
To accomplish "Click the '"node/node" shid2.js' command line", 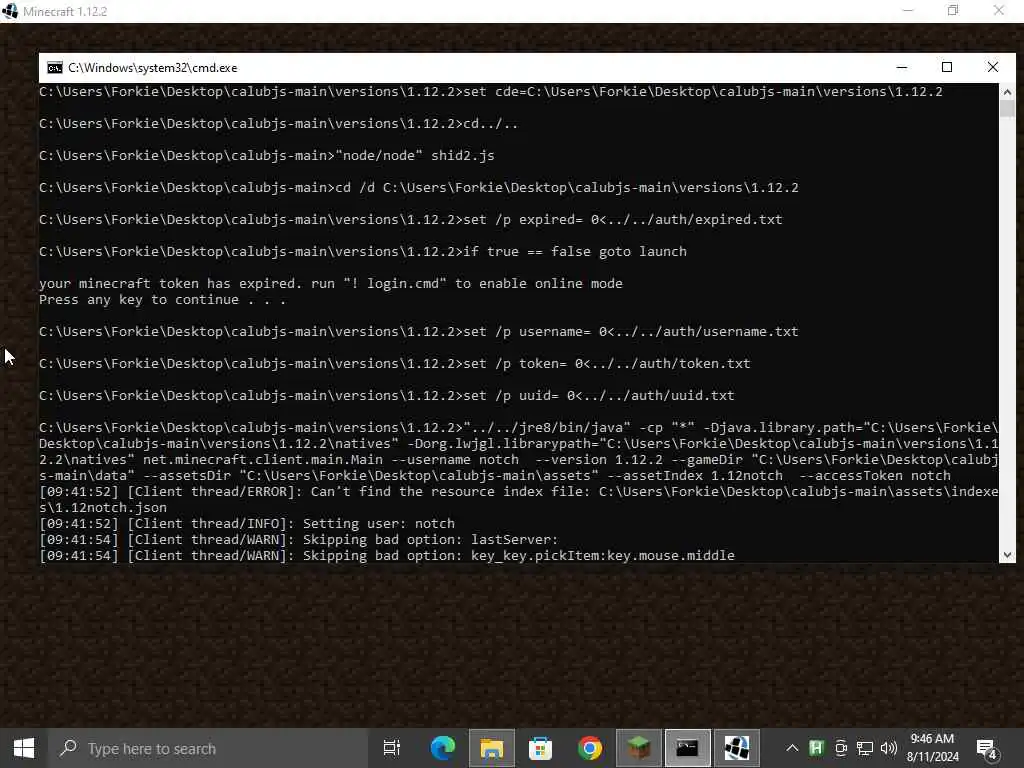I will point(266,155).
